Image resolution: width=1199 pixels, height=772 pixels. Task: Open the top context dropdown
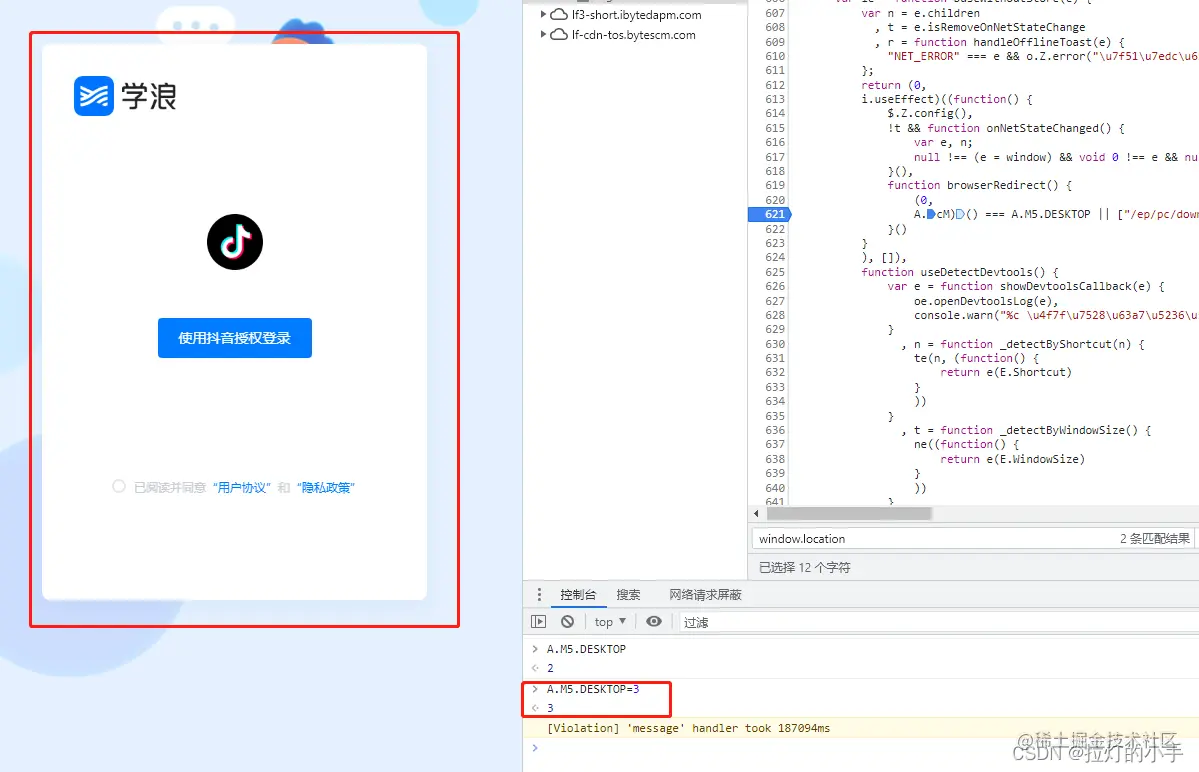(x=610, y=622)
